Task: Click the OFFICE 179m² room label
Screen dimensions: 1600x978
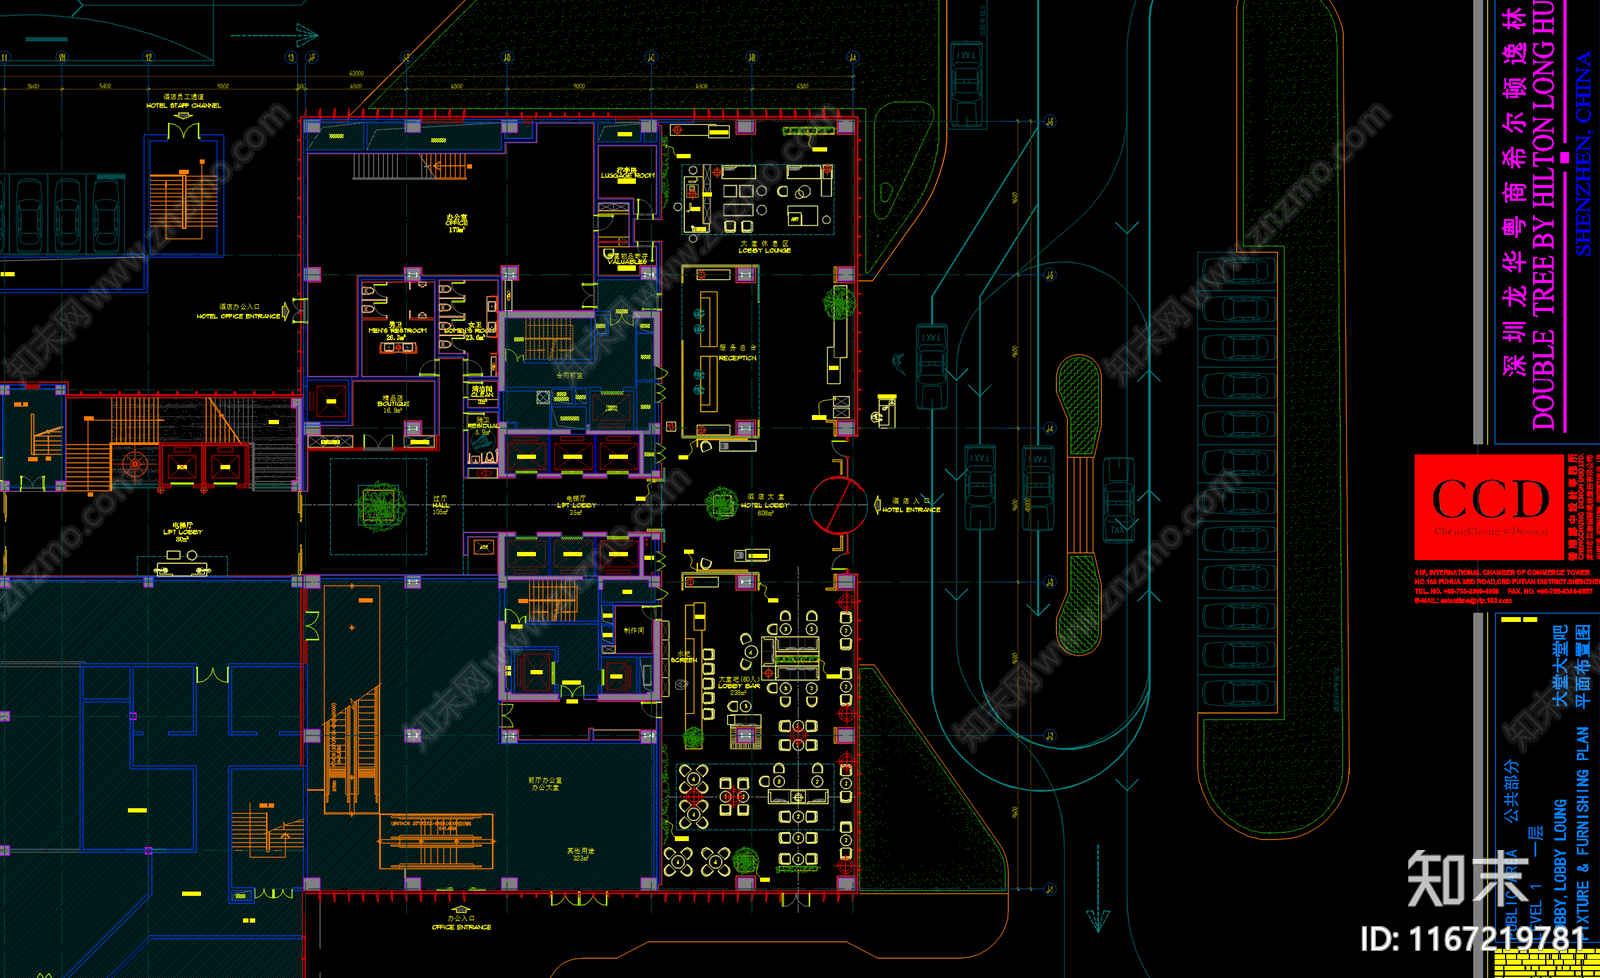Action: pos(456,225)
